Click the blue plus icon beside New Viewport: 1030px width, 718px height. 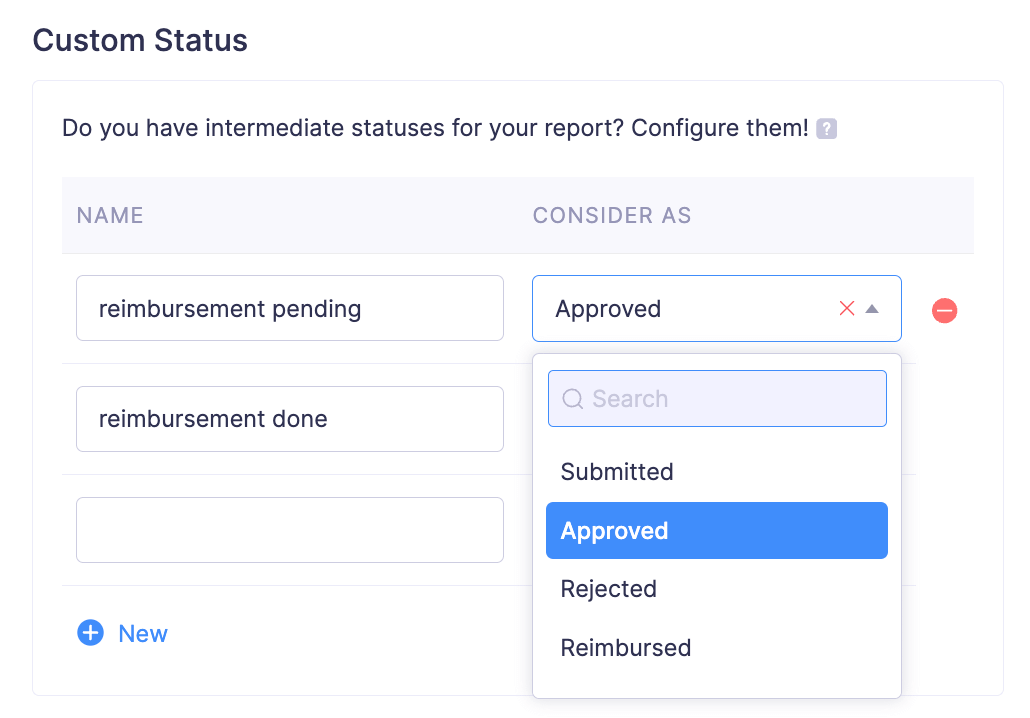(x=90, y=633)
